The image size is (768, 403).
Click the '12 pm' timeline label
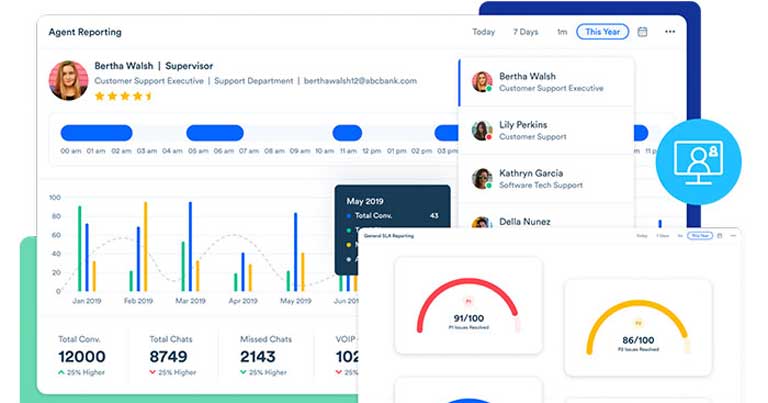pyautogui.click(x=372, y=151)
